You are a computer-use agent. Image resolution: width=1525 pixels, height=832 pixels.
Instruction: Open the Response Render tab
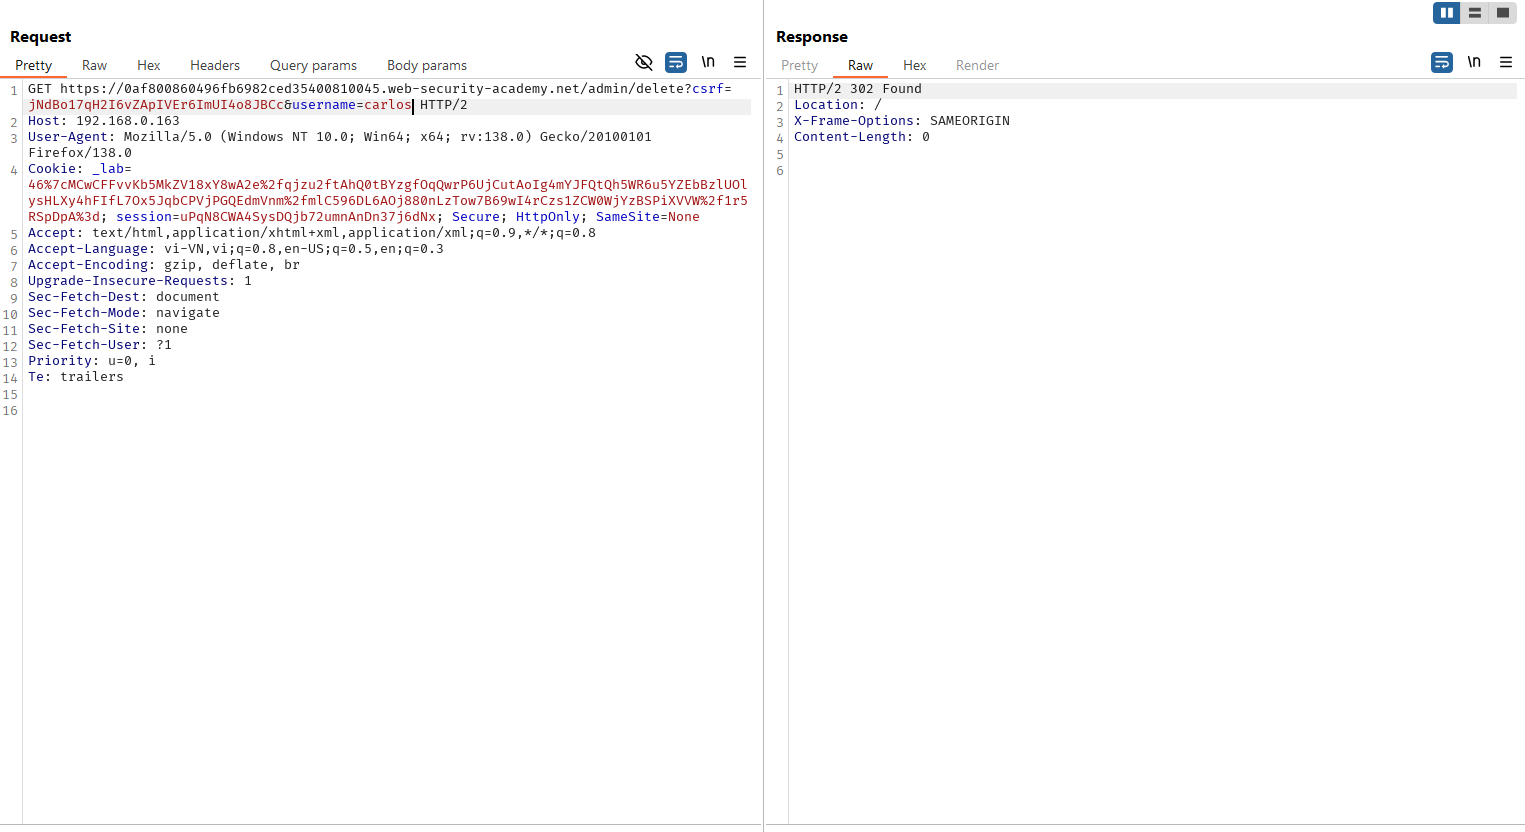coord(977,65)
